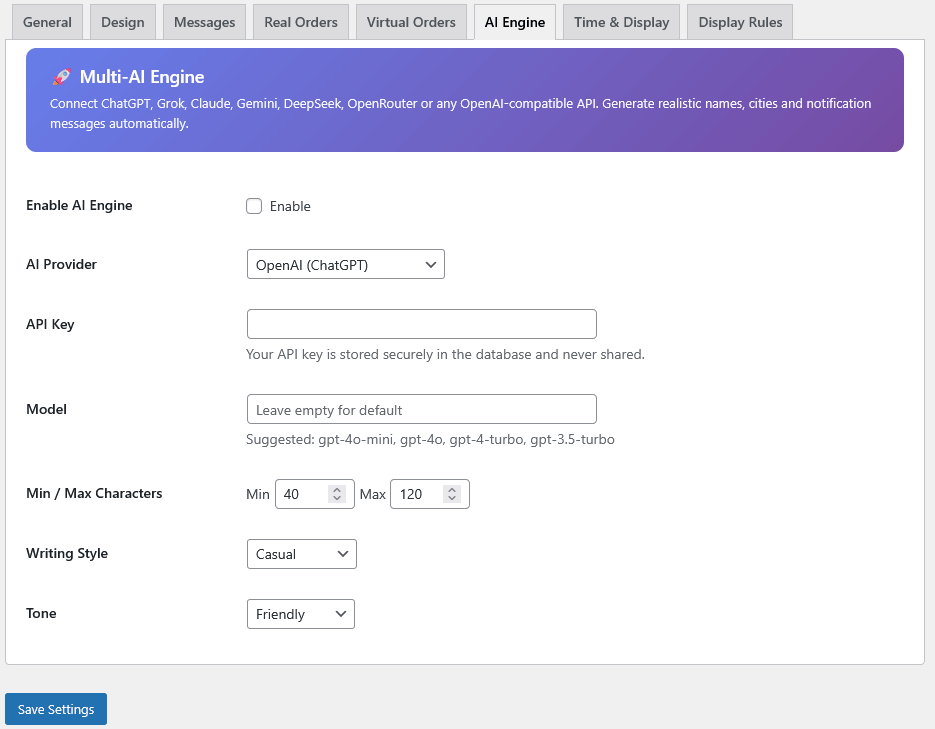
Task: Click the Multi-AI Engine heading
Action: (142, 77)
